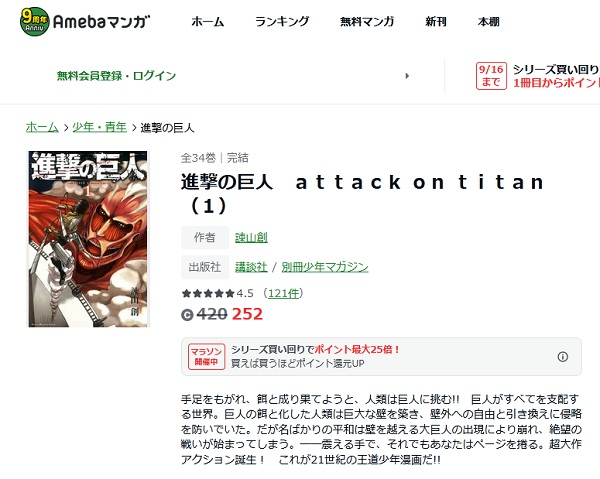Click the Attack on Titan cover thumbnail
The image size is (600, 479).
pyautogui.click(x=88, y=239)
